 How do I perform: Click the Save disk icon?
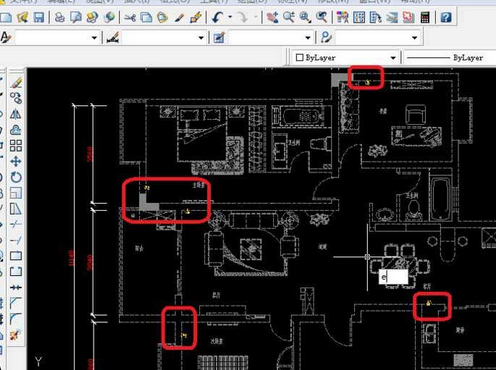39,17
